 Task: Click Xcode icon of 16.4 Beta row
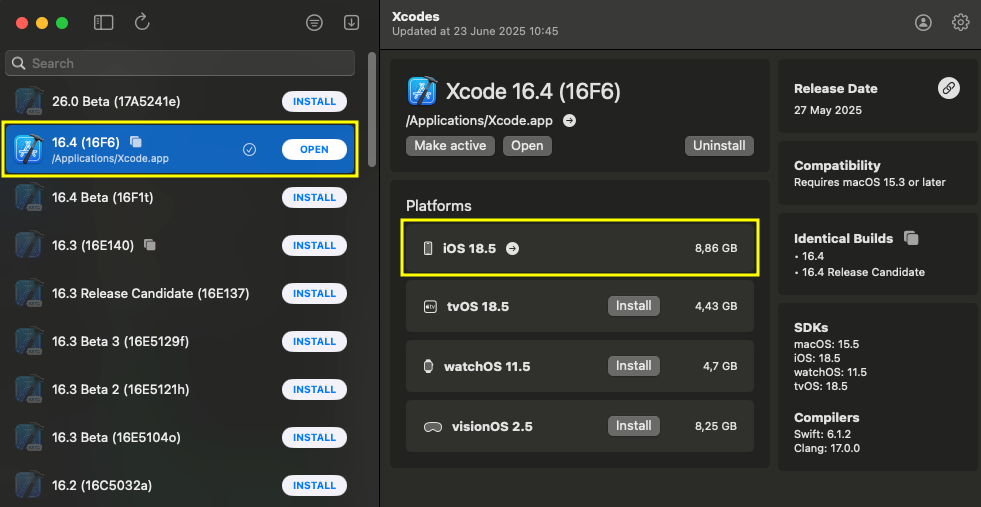[x=29, y=197]
